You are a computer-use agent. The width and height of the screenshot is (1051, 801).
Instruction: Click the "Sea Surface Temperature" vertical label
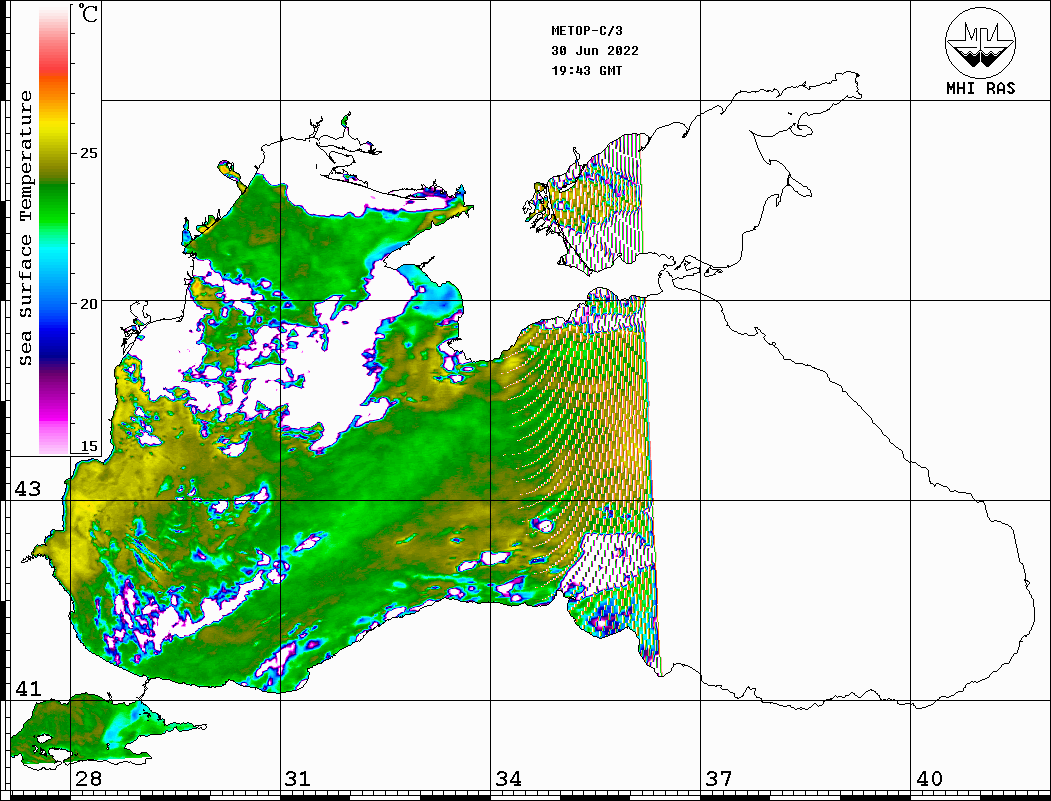point(25,228)
